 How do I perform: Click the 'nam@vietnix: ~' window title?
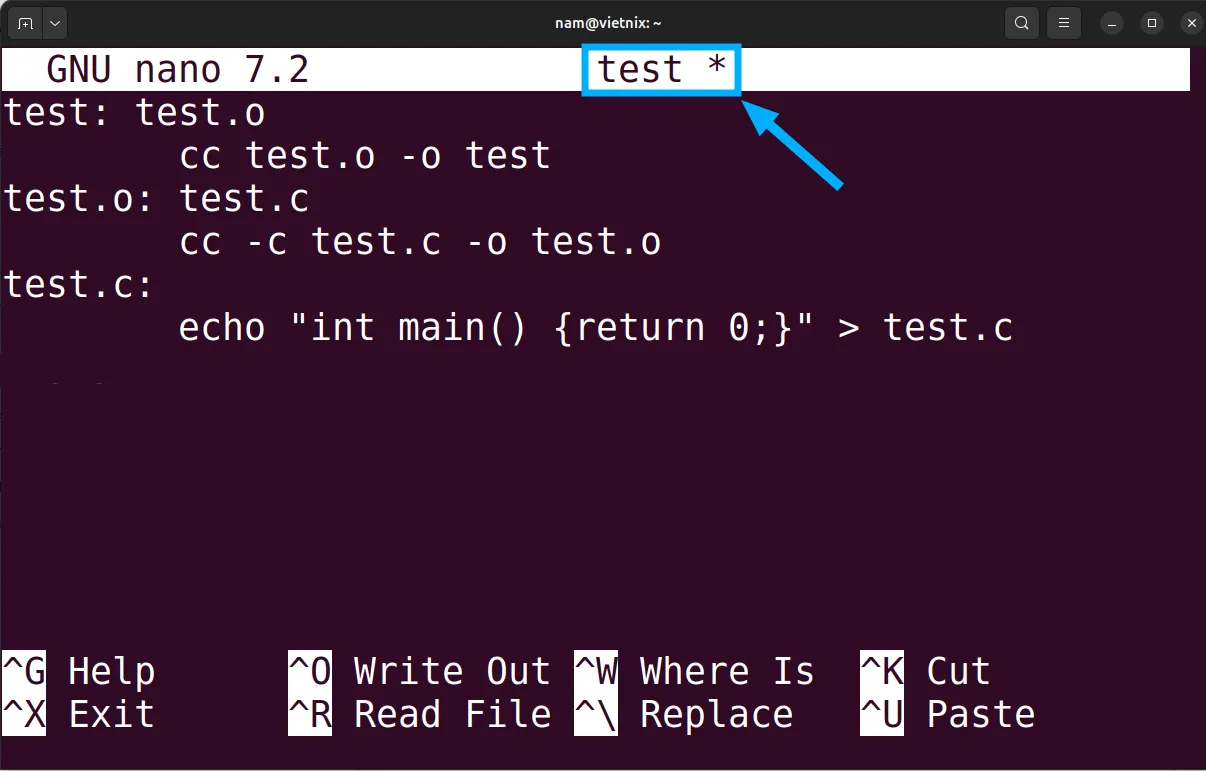(608, 23)
